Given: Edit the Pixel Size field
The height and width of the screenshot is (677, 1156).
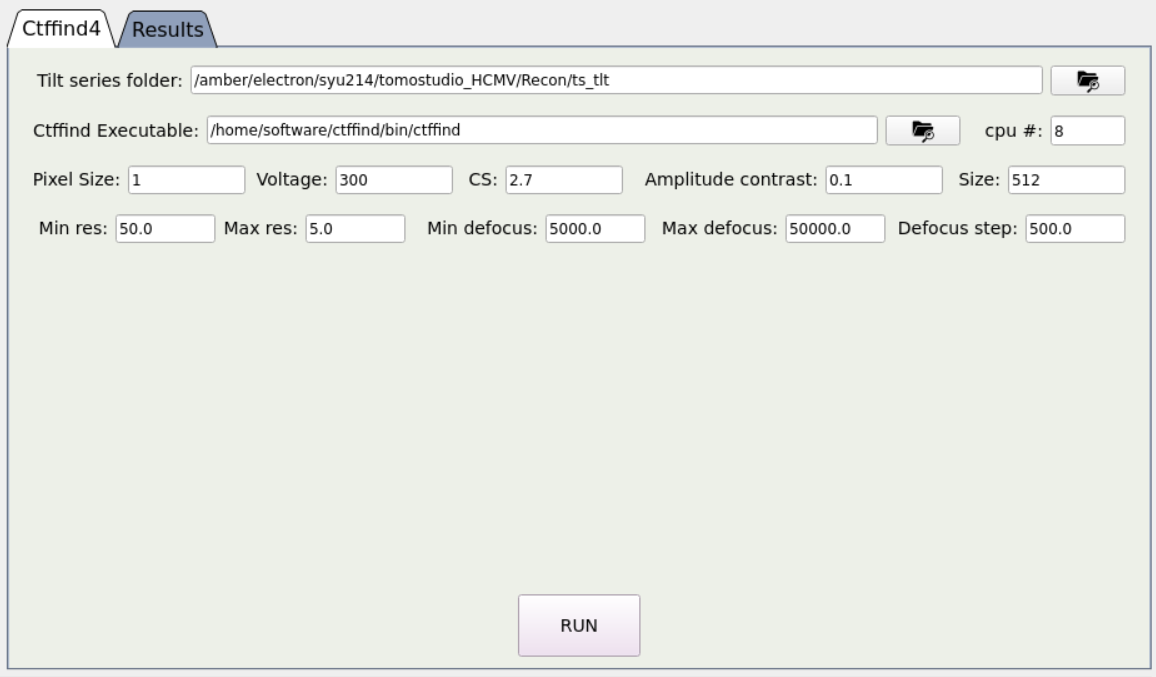Looking at the screenshot, I should [x=187, y=180].
